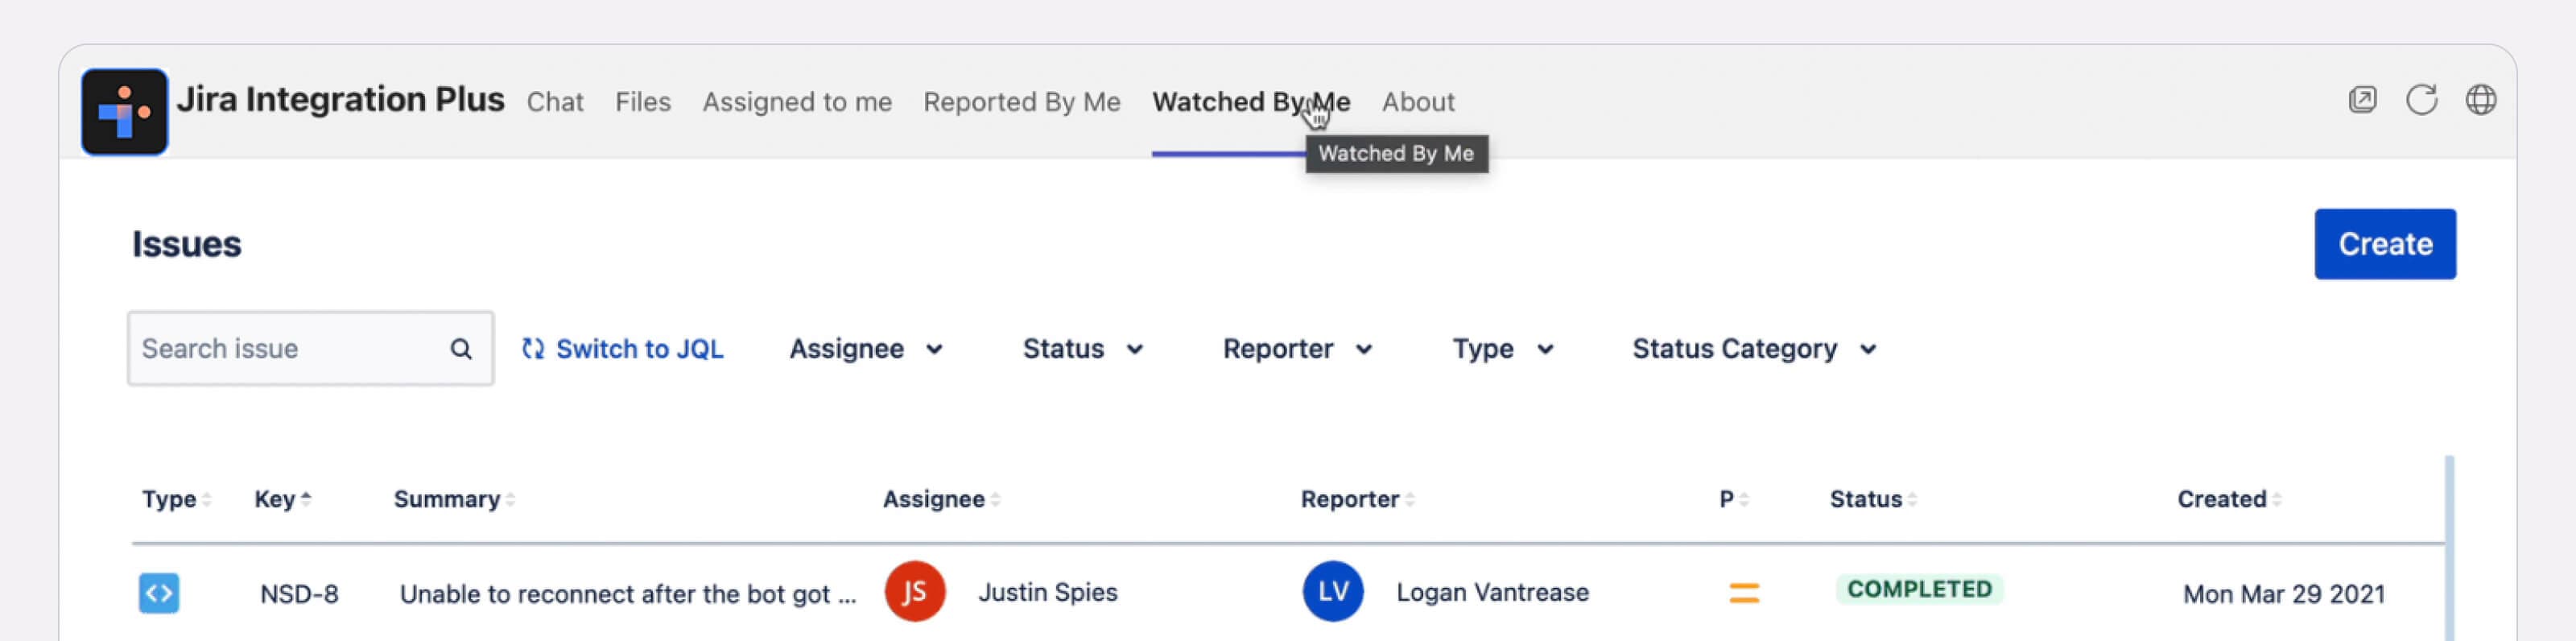Click the Issues heading

tap(186, 244)
